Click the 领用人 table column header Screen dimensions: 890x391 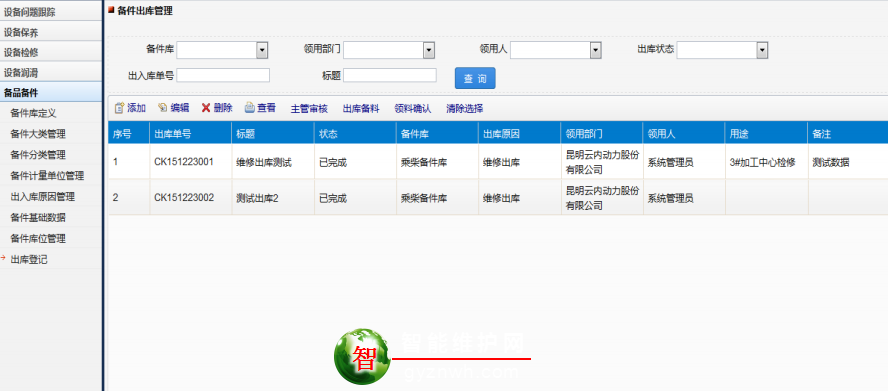point(684,134)
